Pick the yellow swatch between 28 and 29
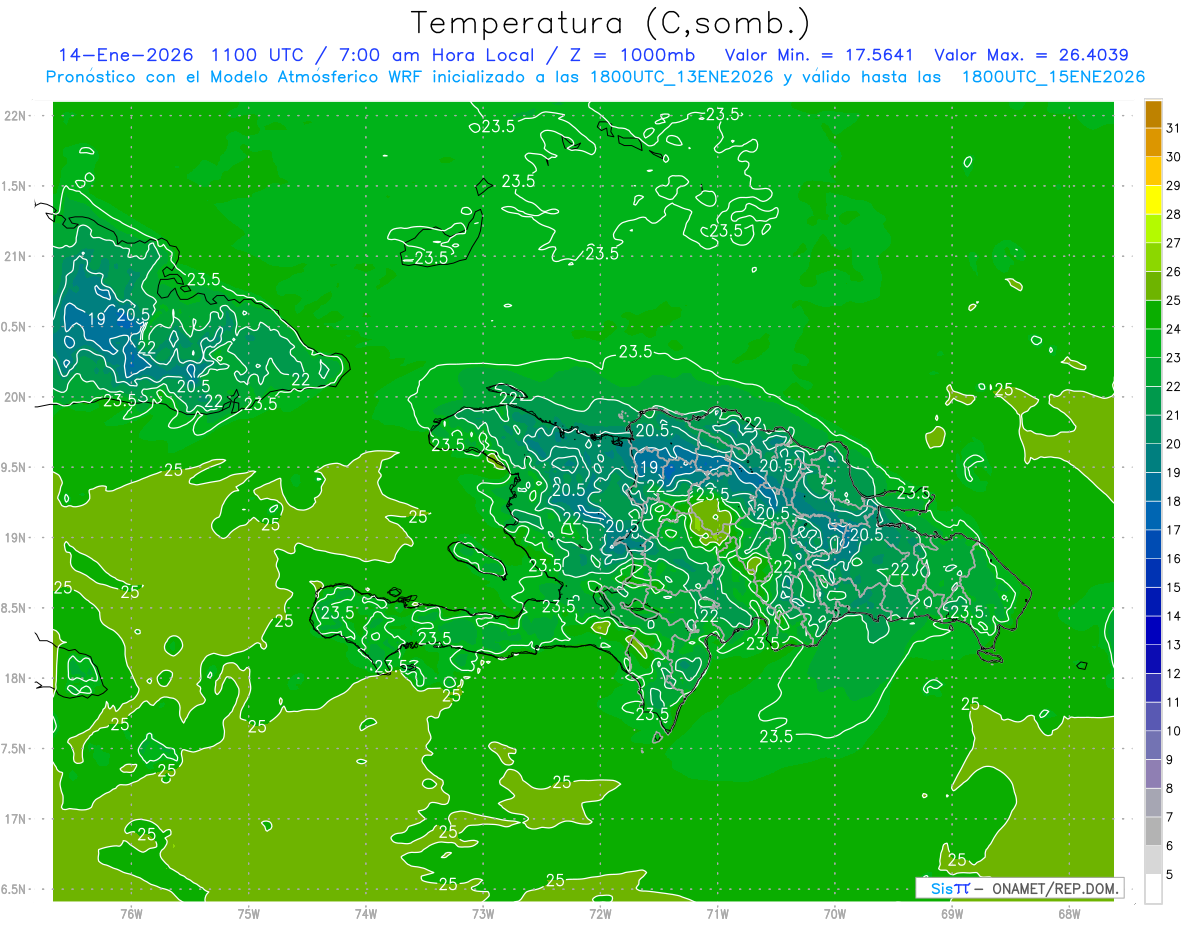 pyautogui.click(x=1153, y=200)
